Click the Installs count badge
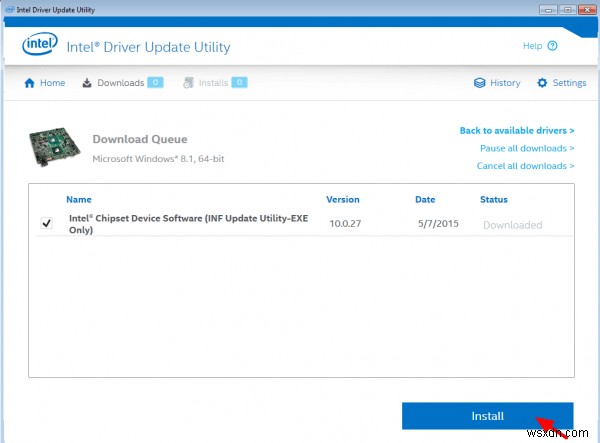 click(240, 83)
